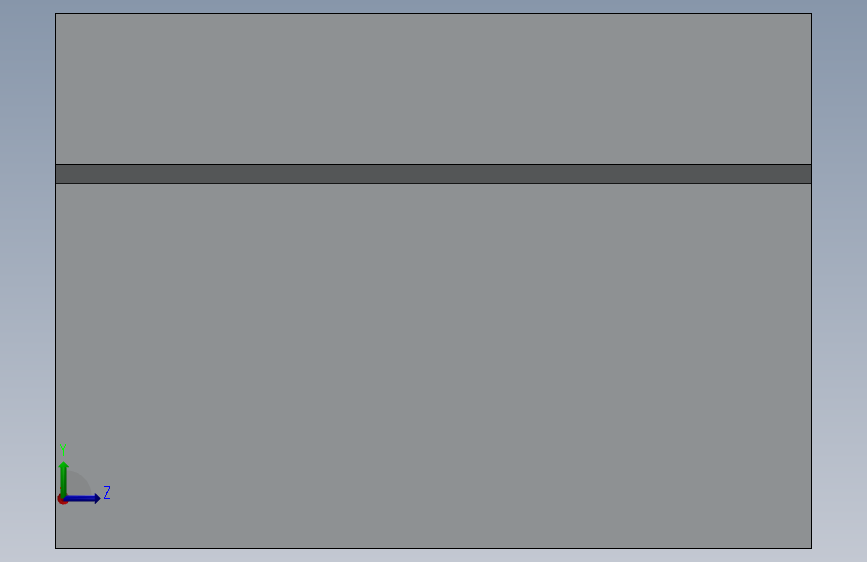The image size is (867, 562).
Task: Select the green Y axis arrow
Action: click(x=64, y=478)
